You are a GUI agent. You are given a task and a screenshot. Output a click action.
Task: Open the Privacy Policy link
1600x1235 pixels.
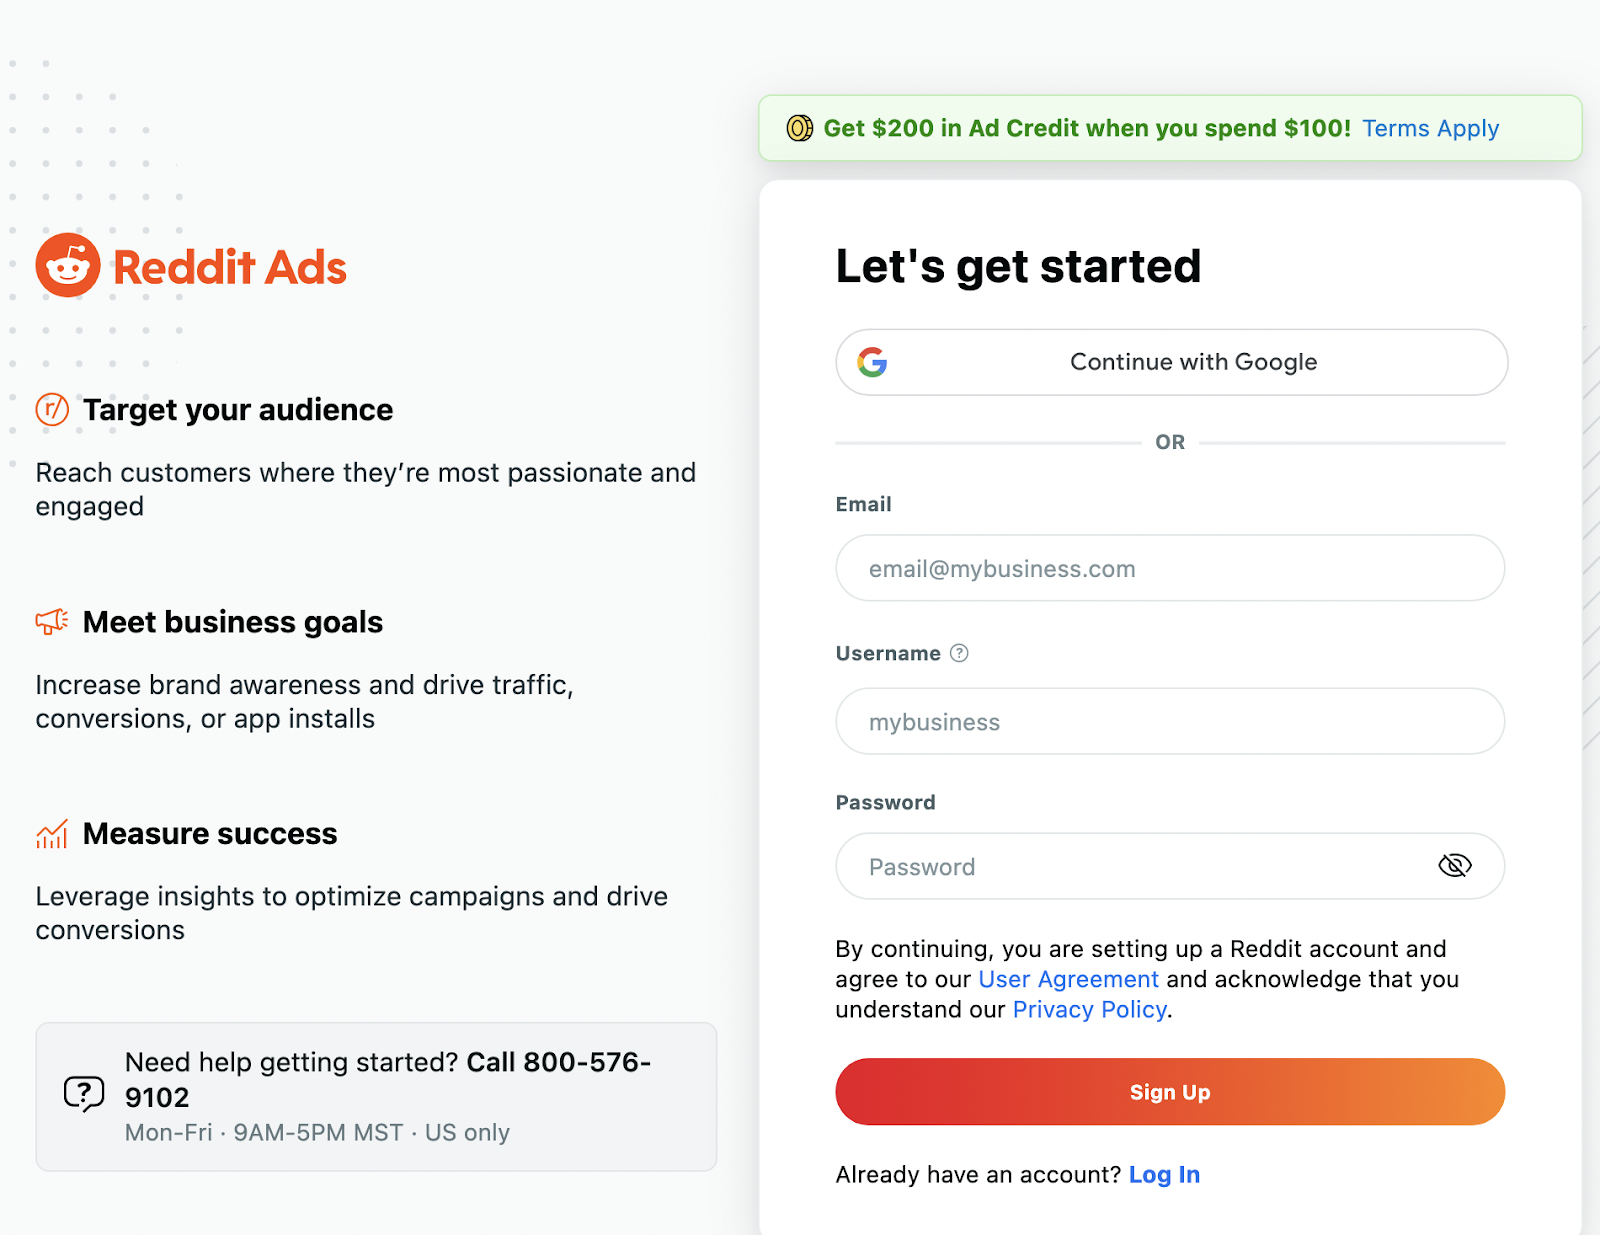[1089, 1010]
